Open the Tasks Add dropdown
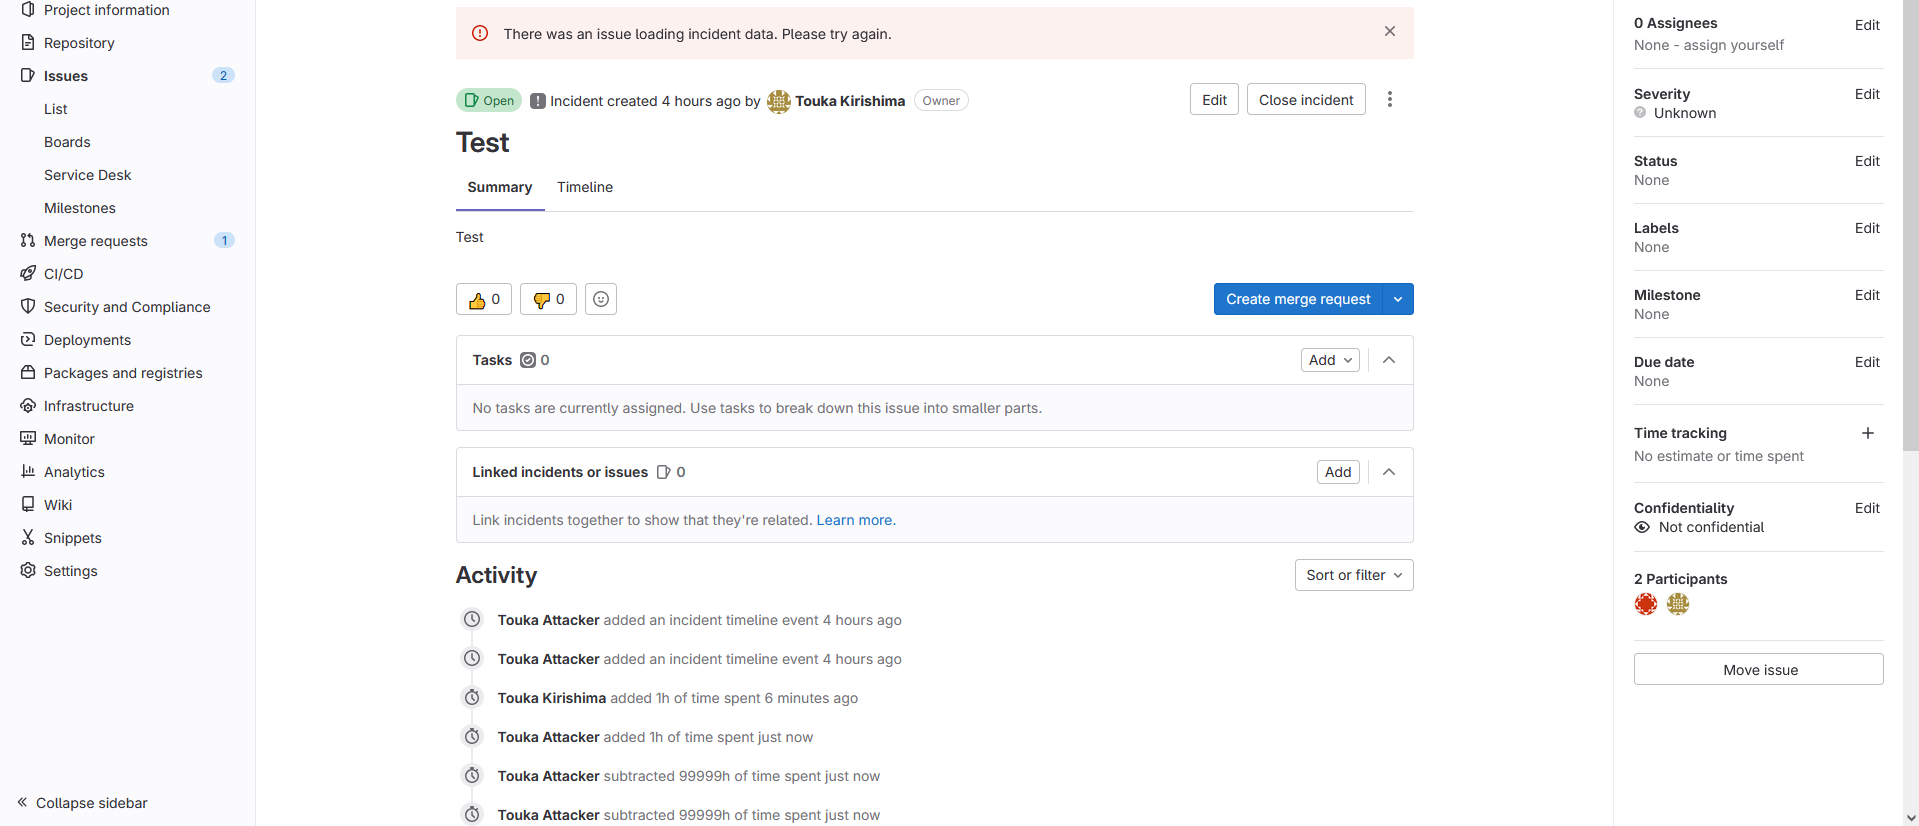Screen dimensions: 1919x826 [1329, 360]
